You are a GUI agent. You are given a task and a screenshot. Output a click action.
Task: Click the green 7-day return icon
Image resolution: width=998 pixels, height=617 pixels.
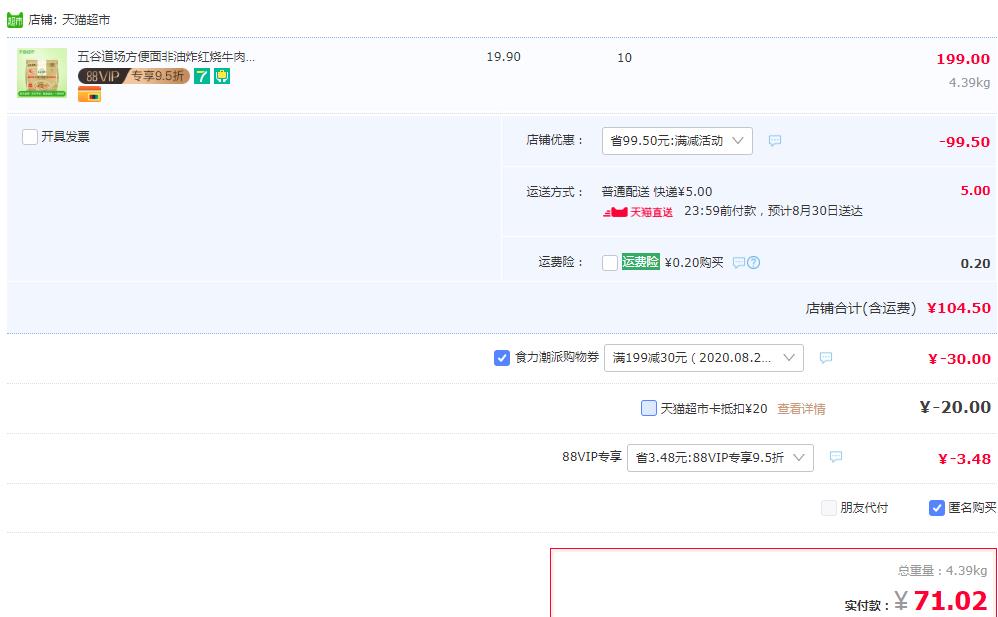202,76
